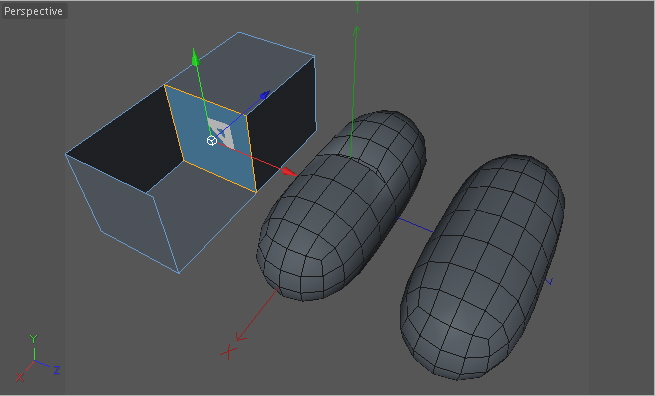Click the green world Y-axis arrow above the left capsule
Image resolution: width=655 pixels, height=396 pixels.
pyautogui.click(x=356, y=31)
